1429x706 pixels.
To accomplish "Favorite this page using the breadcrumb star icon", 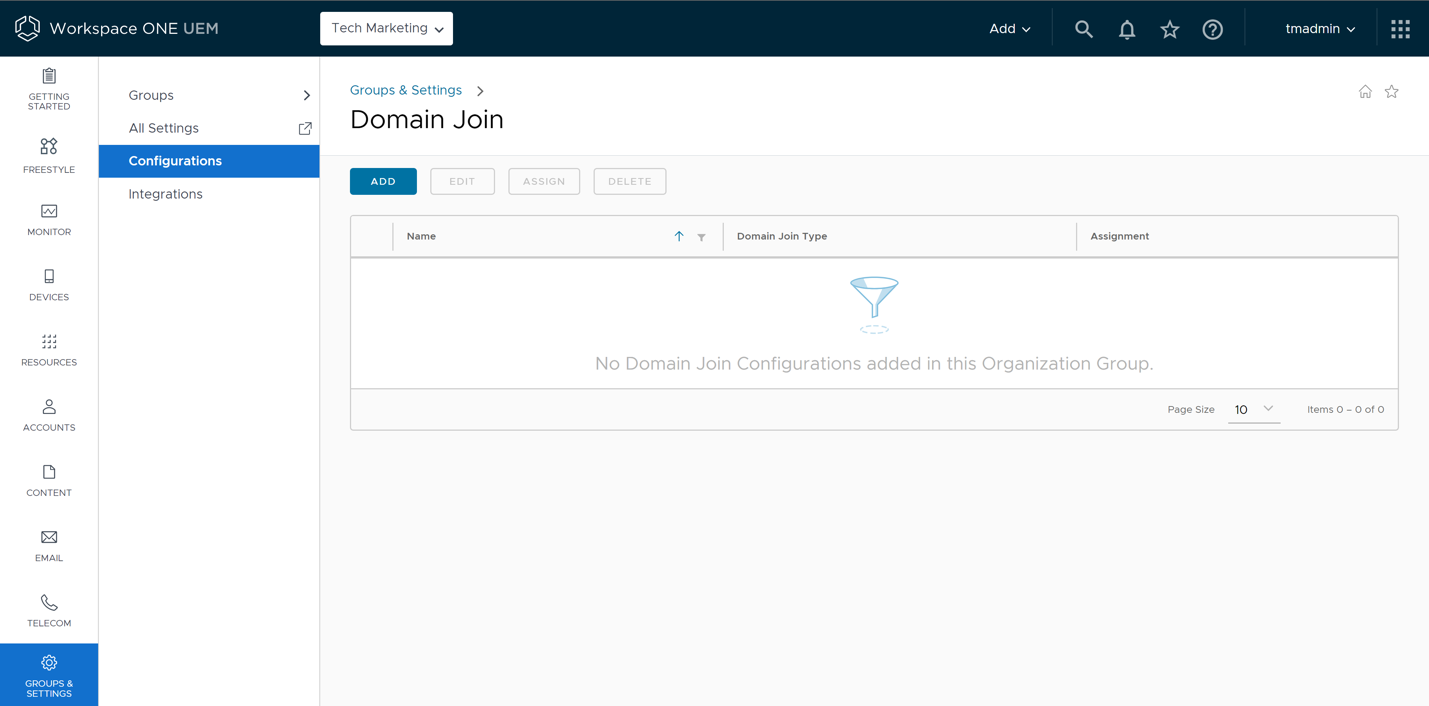I will click(x=1391, y=91).
